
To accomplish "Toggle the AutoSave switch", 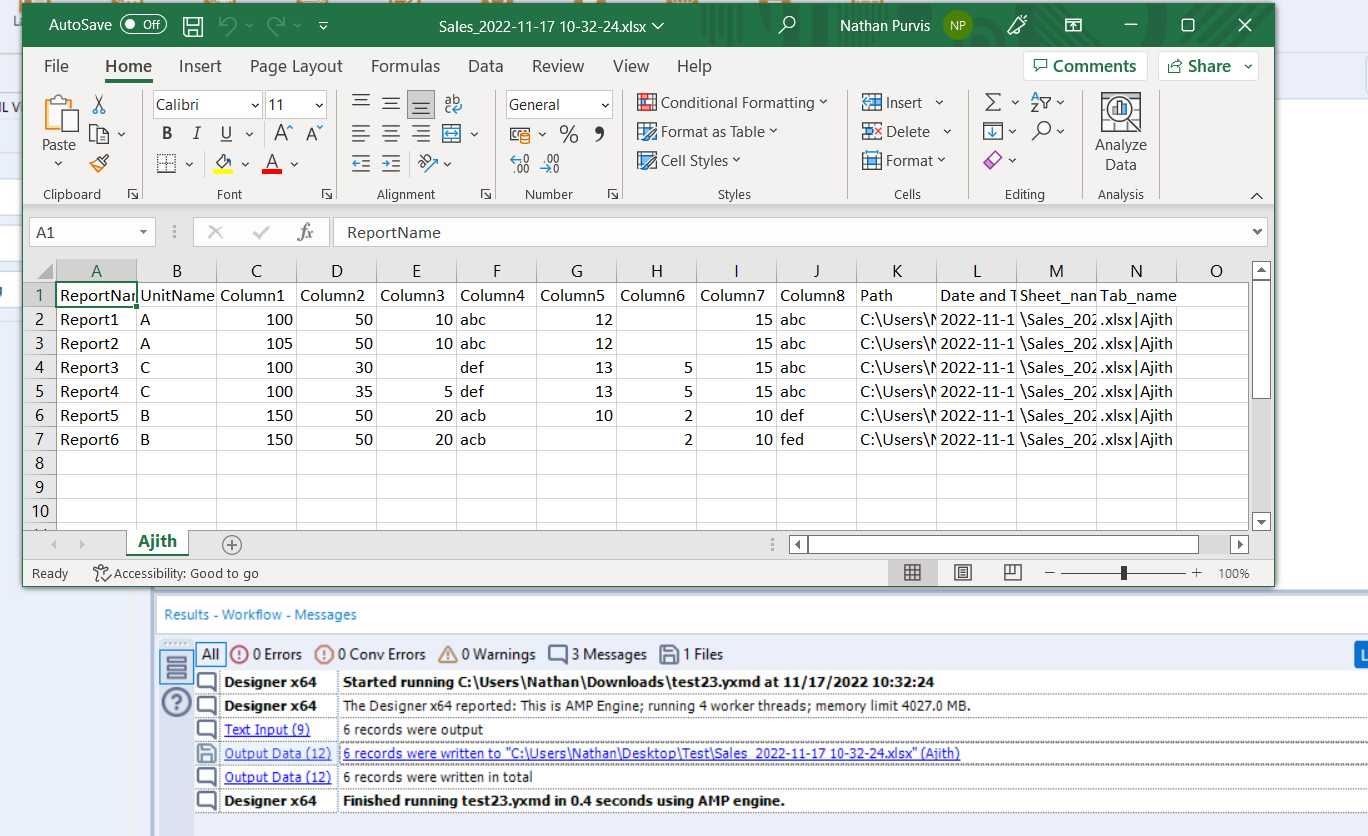I will [x=143, y=25].
